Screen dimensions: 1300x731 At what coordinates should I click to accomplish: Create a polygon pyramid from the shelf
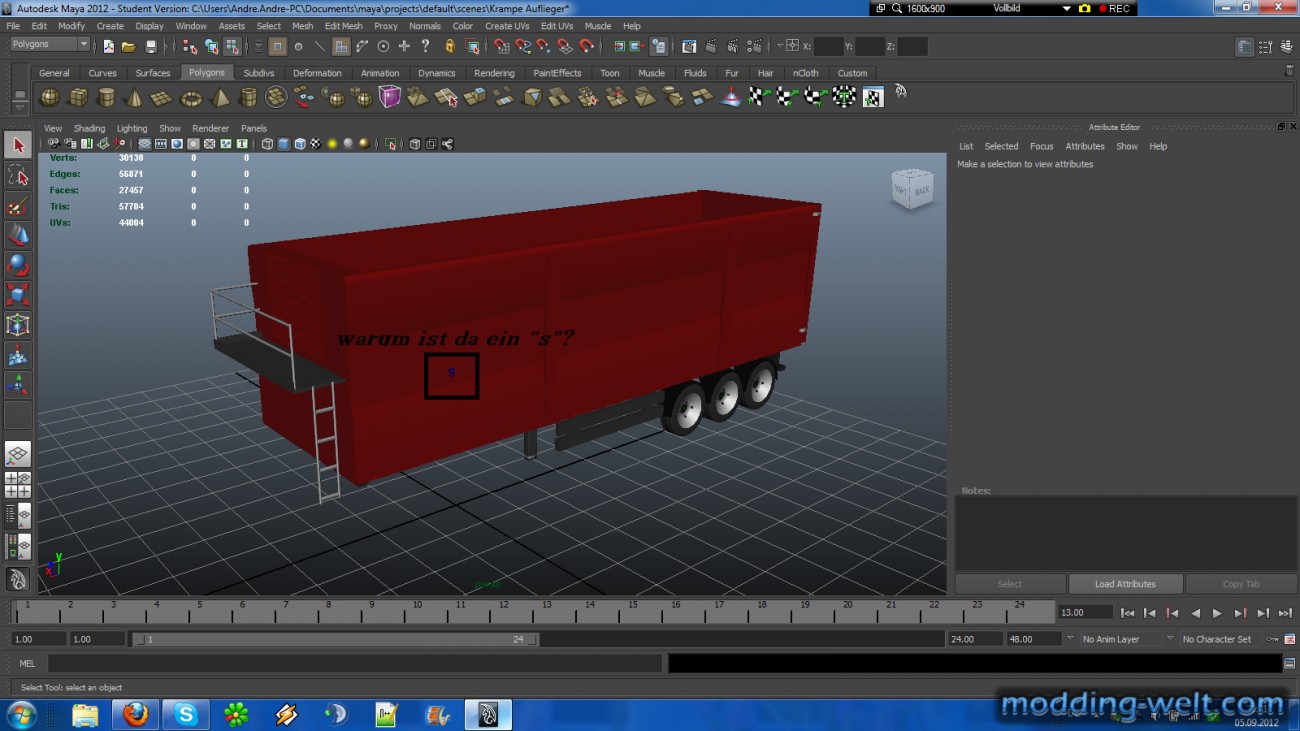point(220,97)
